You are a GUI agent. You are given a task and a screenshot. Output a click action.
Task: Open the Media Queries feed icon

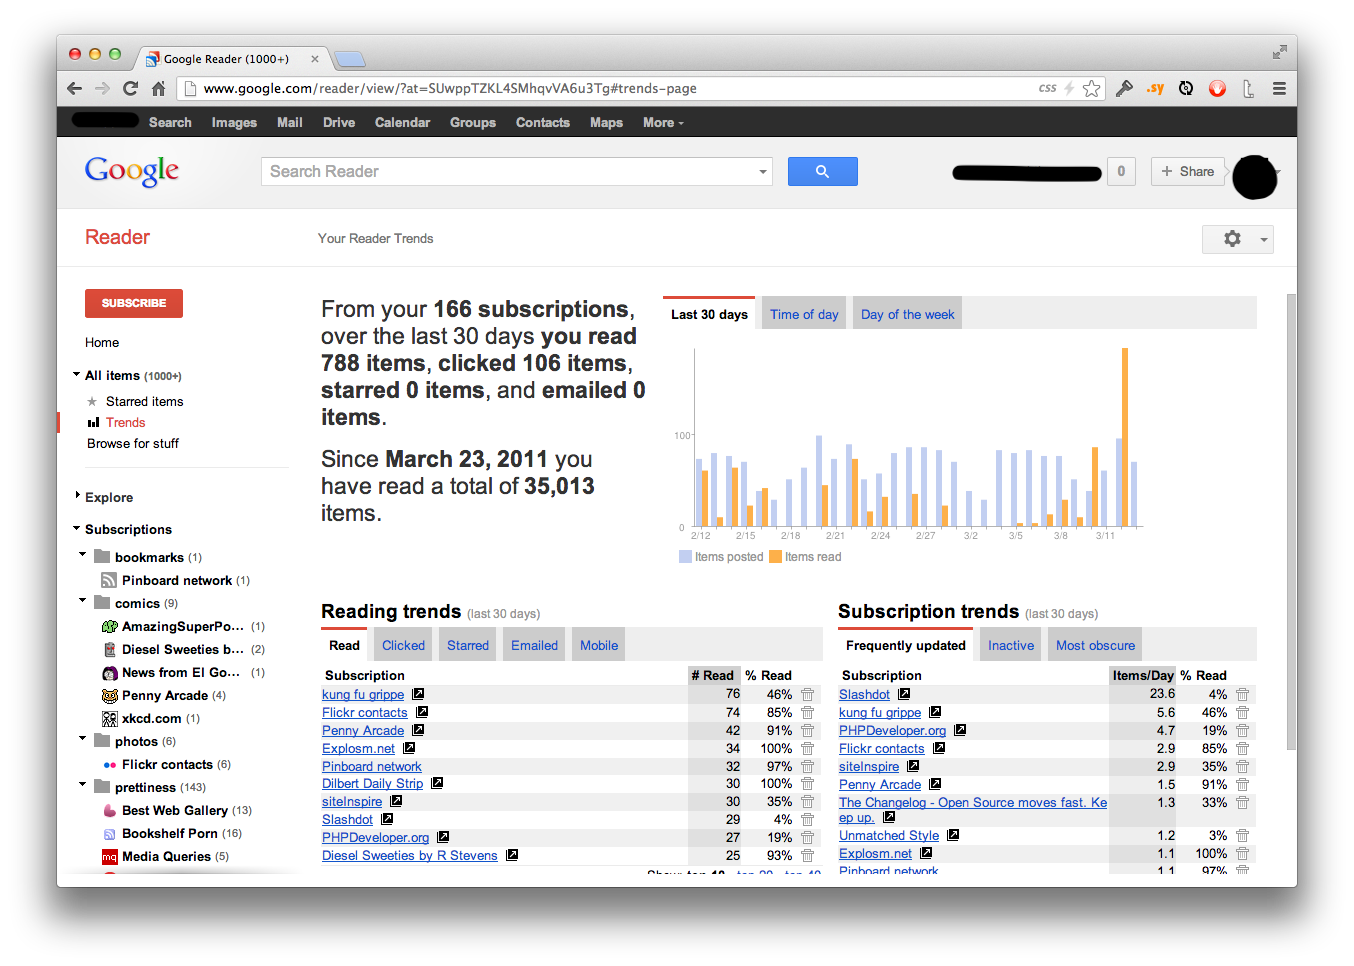[x=109, y=857]
